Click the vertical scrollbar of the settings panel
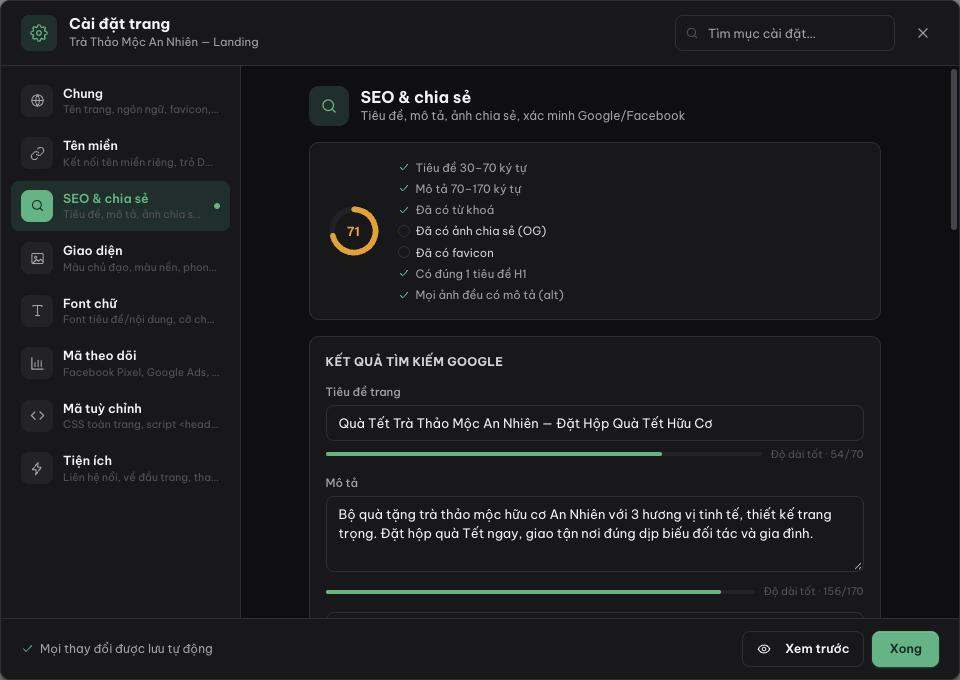This screenshot has height=680, width=960. (x=953, y=150)
